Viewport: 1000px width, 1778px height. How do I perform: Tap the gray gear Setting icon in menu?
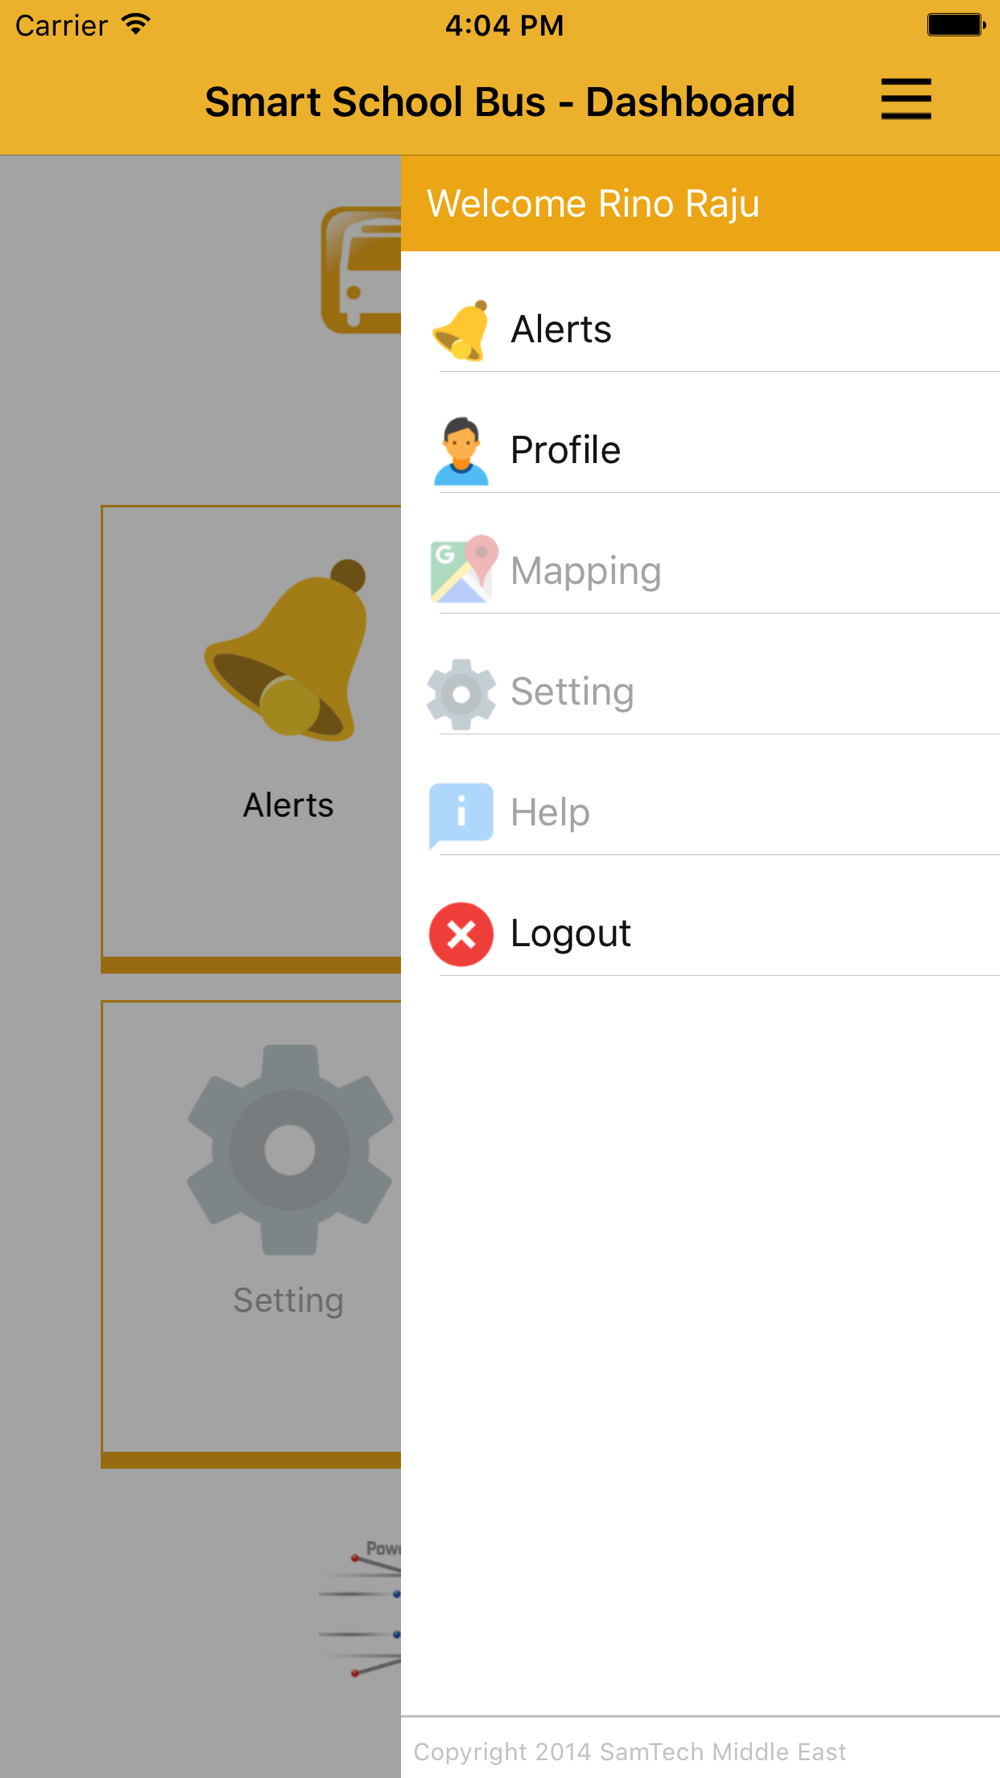(x=461, y=693)
